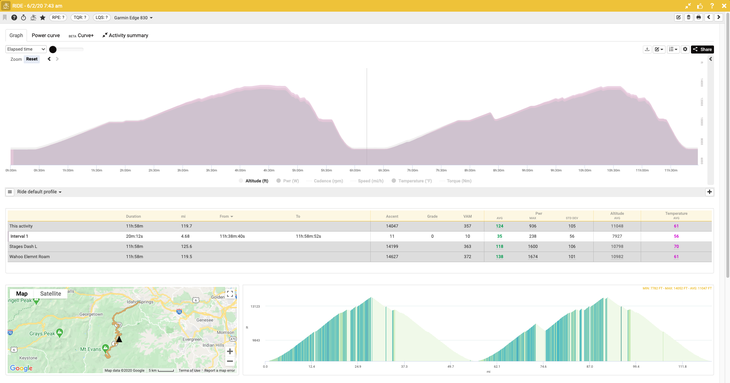Image resolution: width=730 pixels, height=383 pixels.
Task: Open help via title bar question mark
Action: point(712,6)
